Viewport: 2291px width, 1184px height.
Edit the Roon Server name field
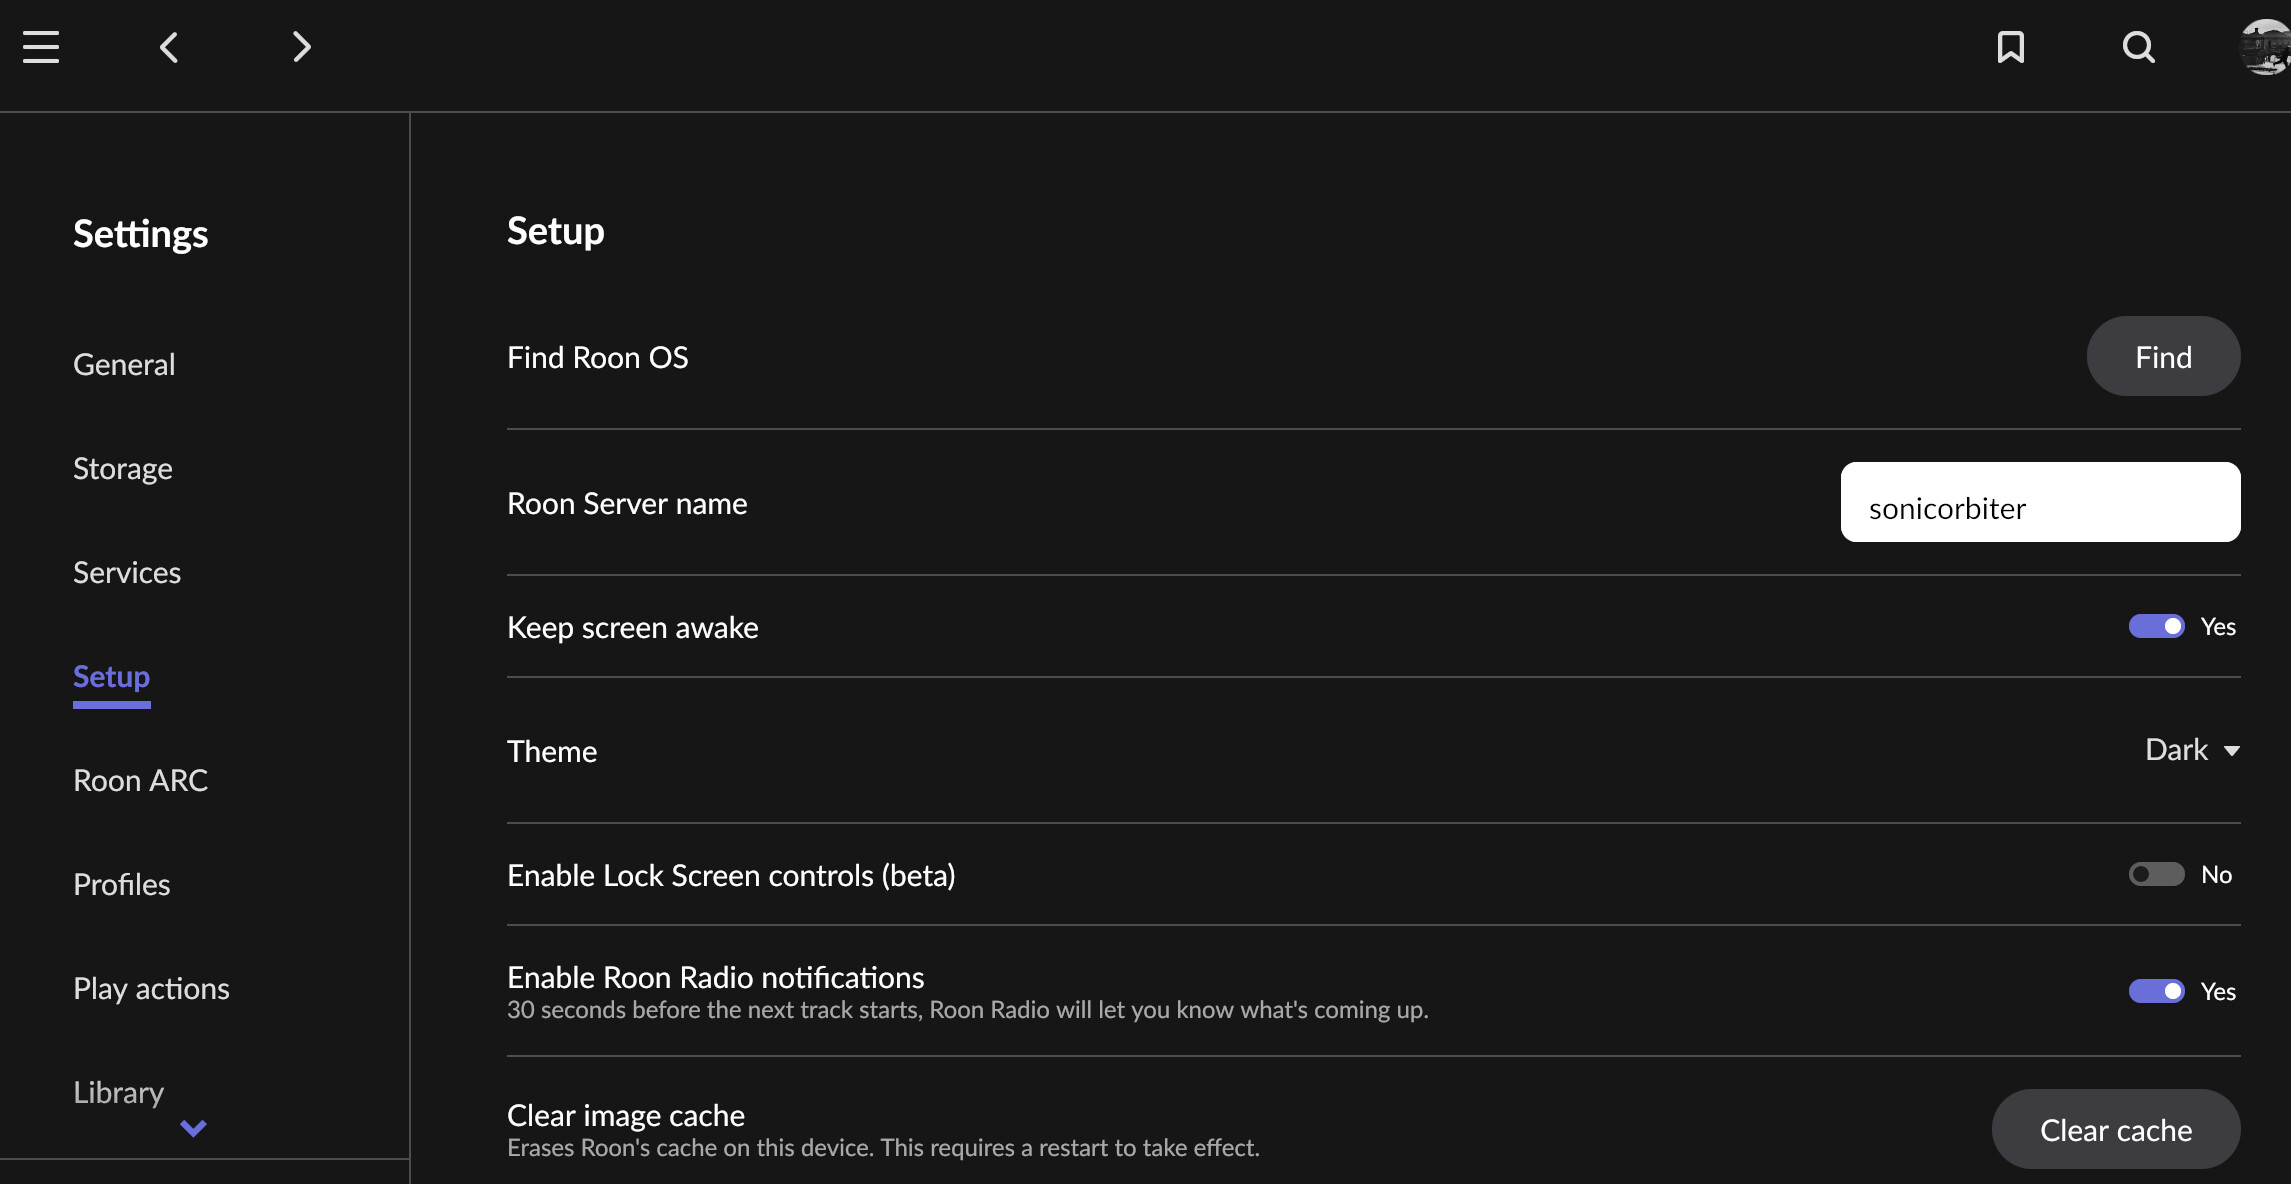(2040, 502)
